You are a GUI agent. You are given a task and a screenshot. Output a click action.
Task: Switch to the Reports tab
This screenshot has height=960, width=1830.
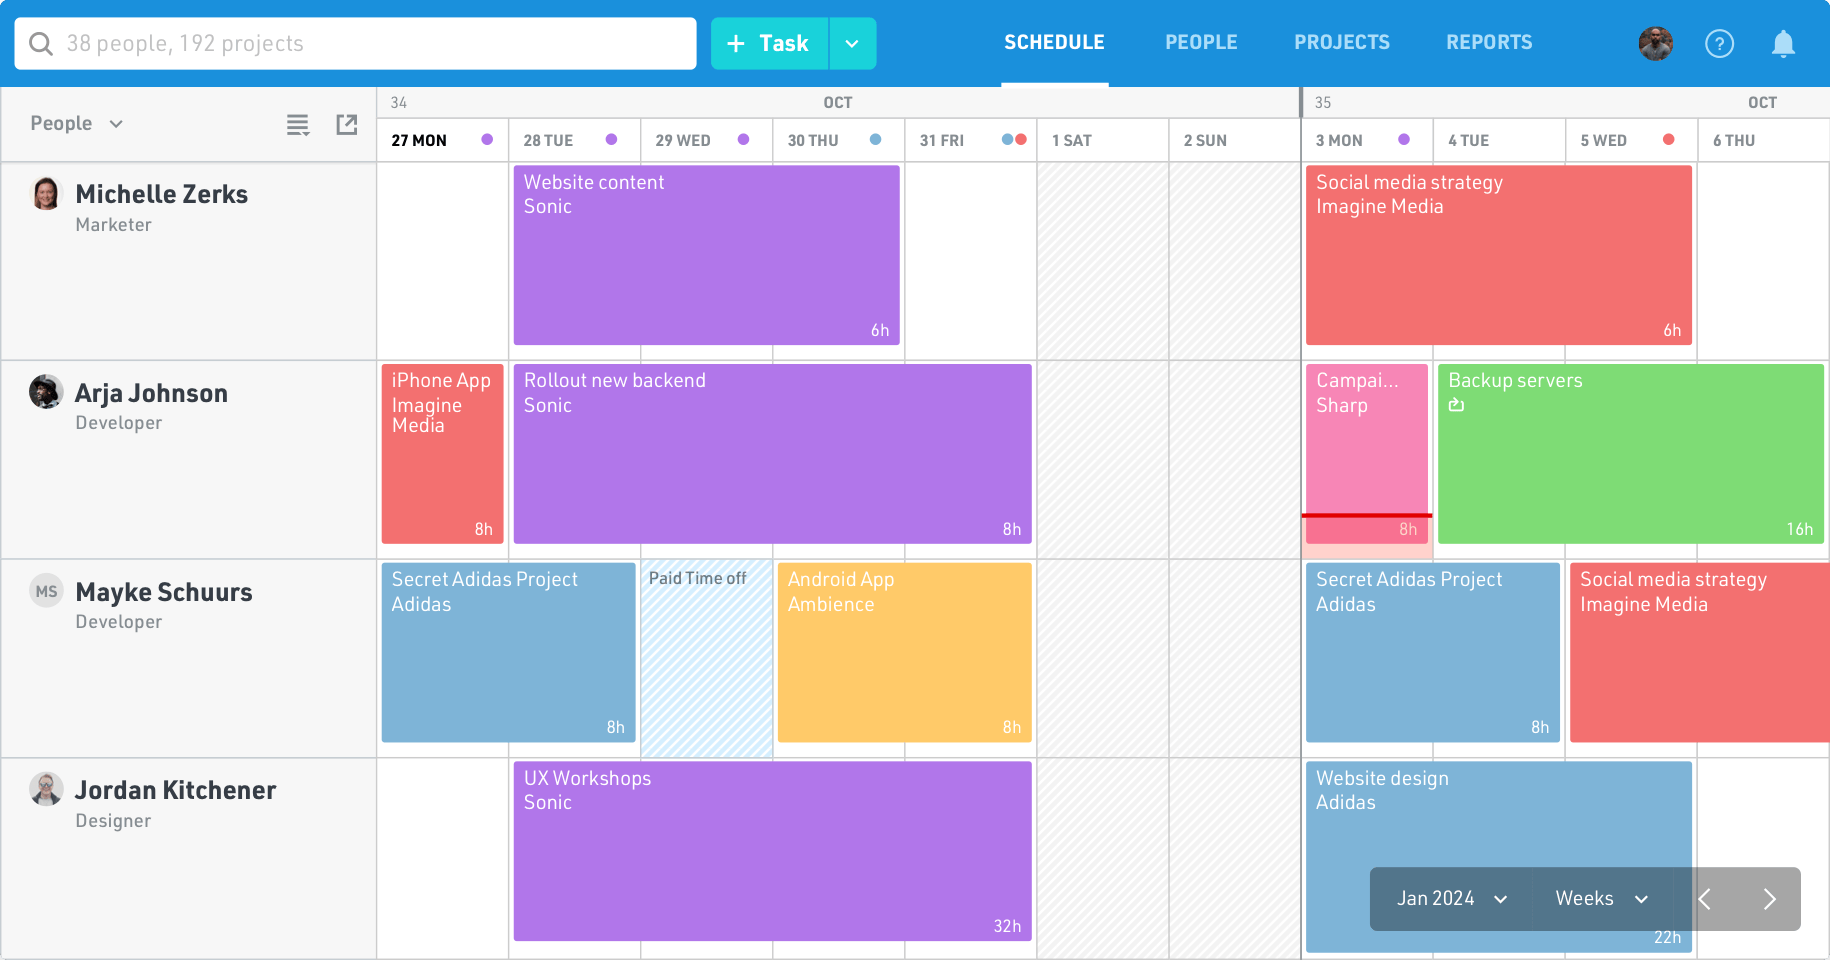tap(1489, 42)
